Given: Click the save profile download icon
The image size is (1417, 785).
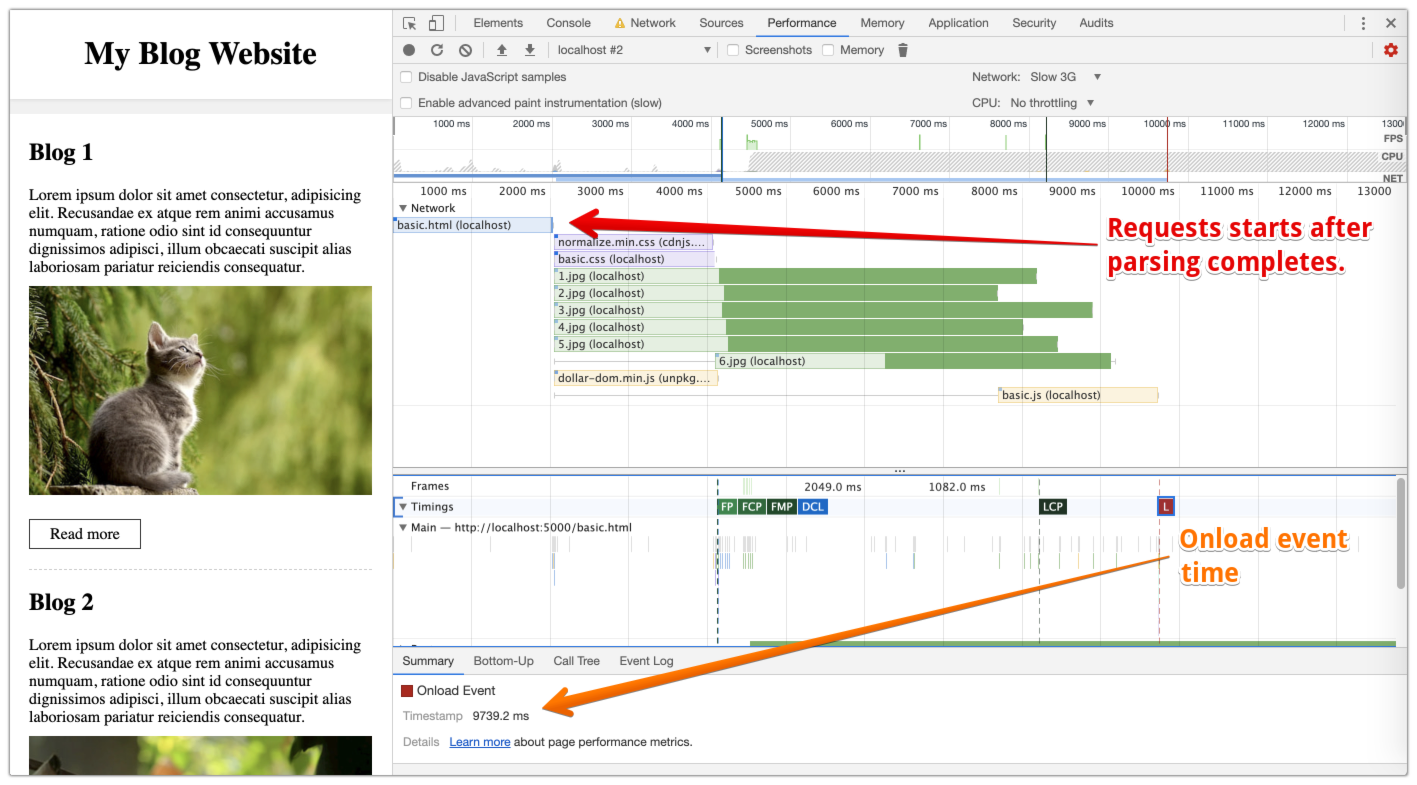Looking at the screenshot, I should click(x=530, y=50).
